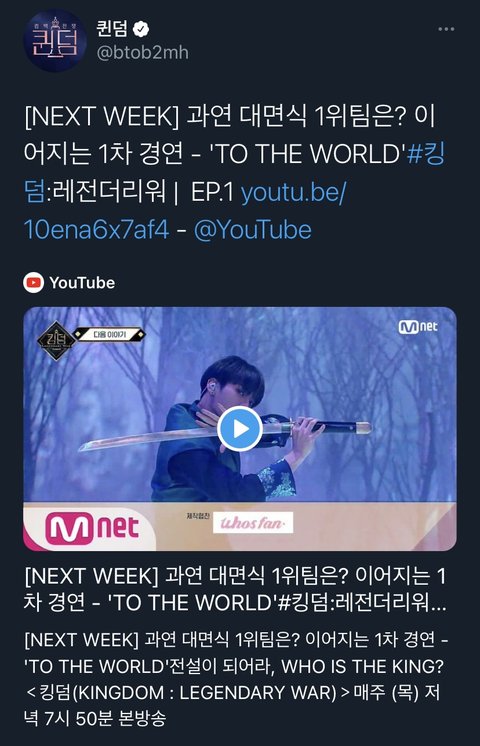Open the 퀸덤 display name
Screen dimensions: 480x746
(x=111, y=29)
